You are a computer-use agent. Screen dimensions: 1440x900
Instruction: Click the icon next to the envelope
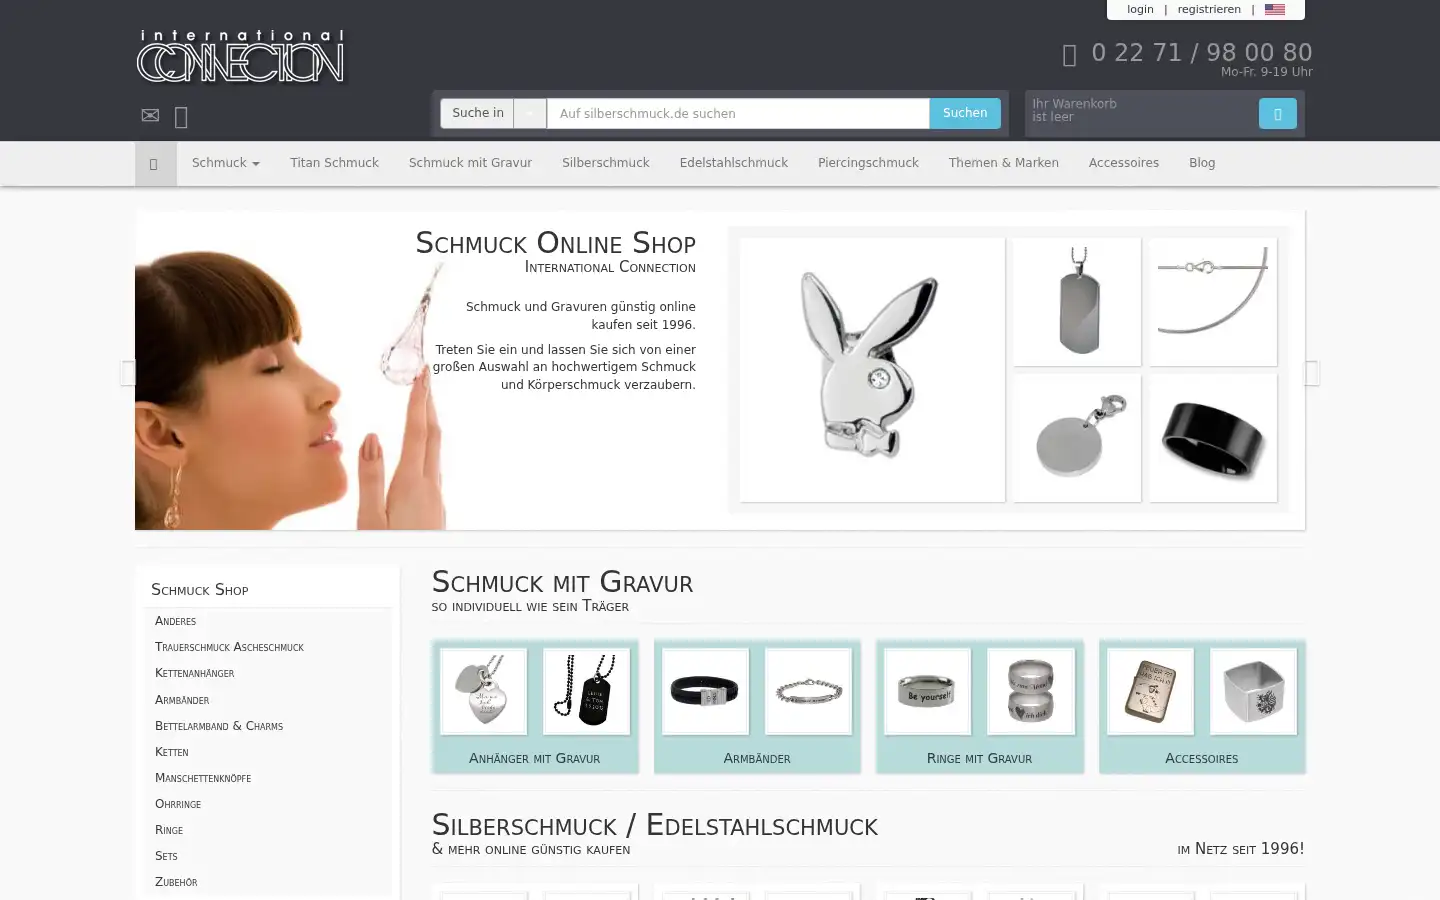pyautogui.click(x=181, y=117)
